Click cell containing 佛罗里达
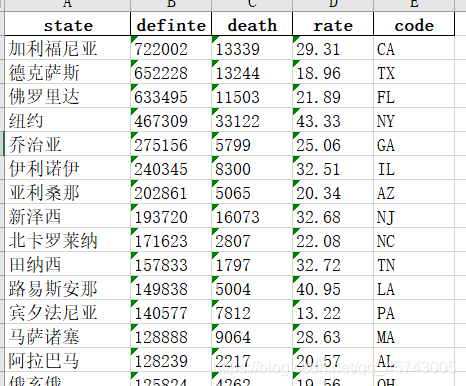This screenshot has width=466, height=386. [x=68, y=96]
